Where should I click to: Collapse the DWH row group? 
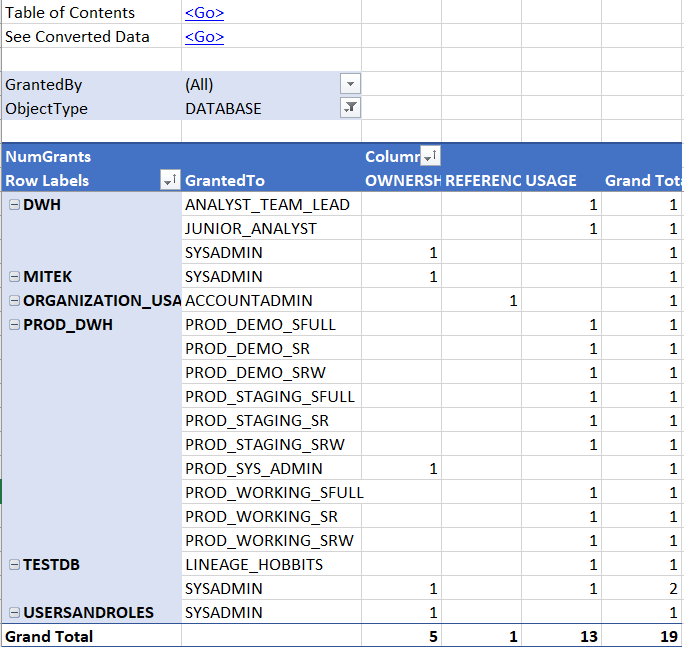coord(14,205)
